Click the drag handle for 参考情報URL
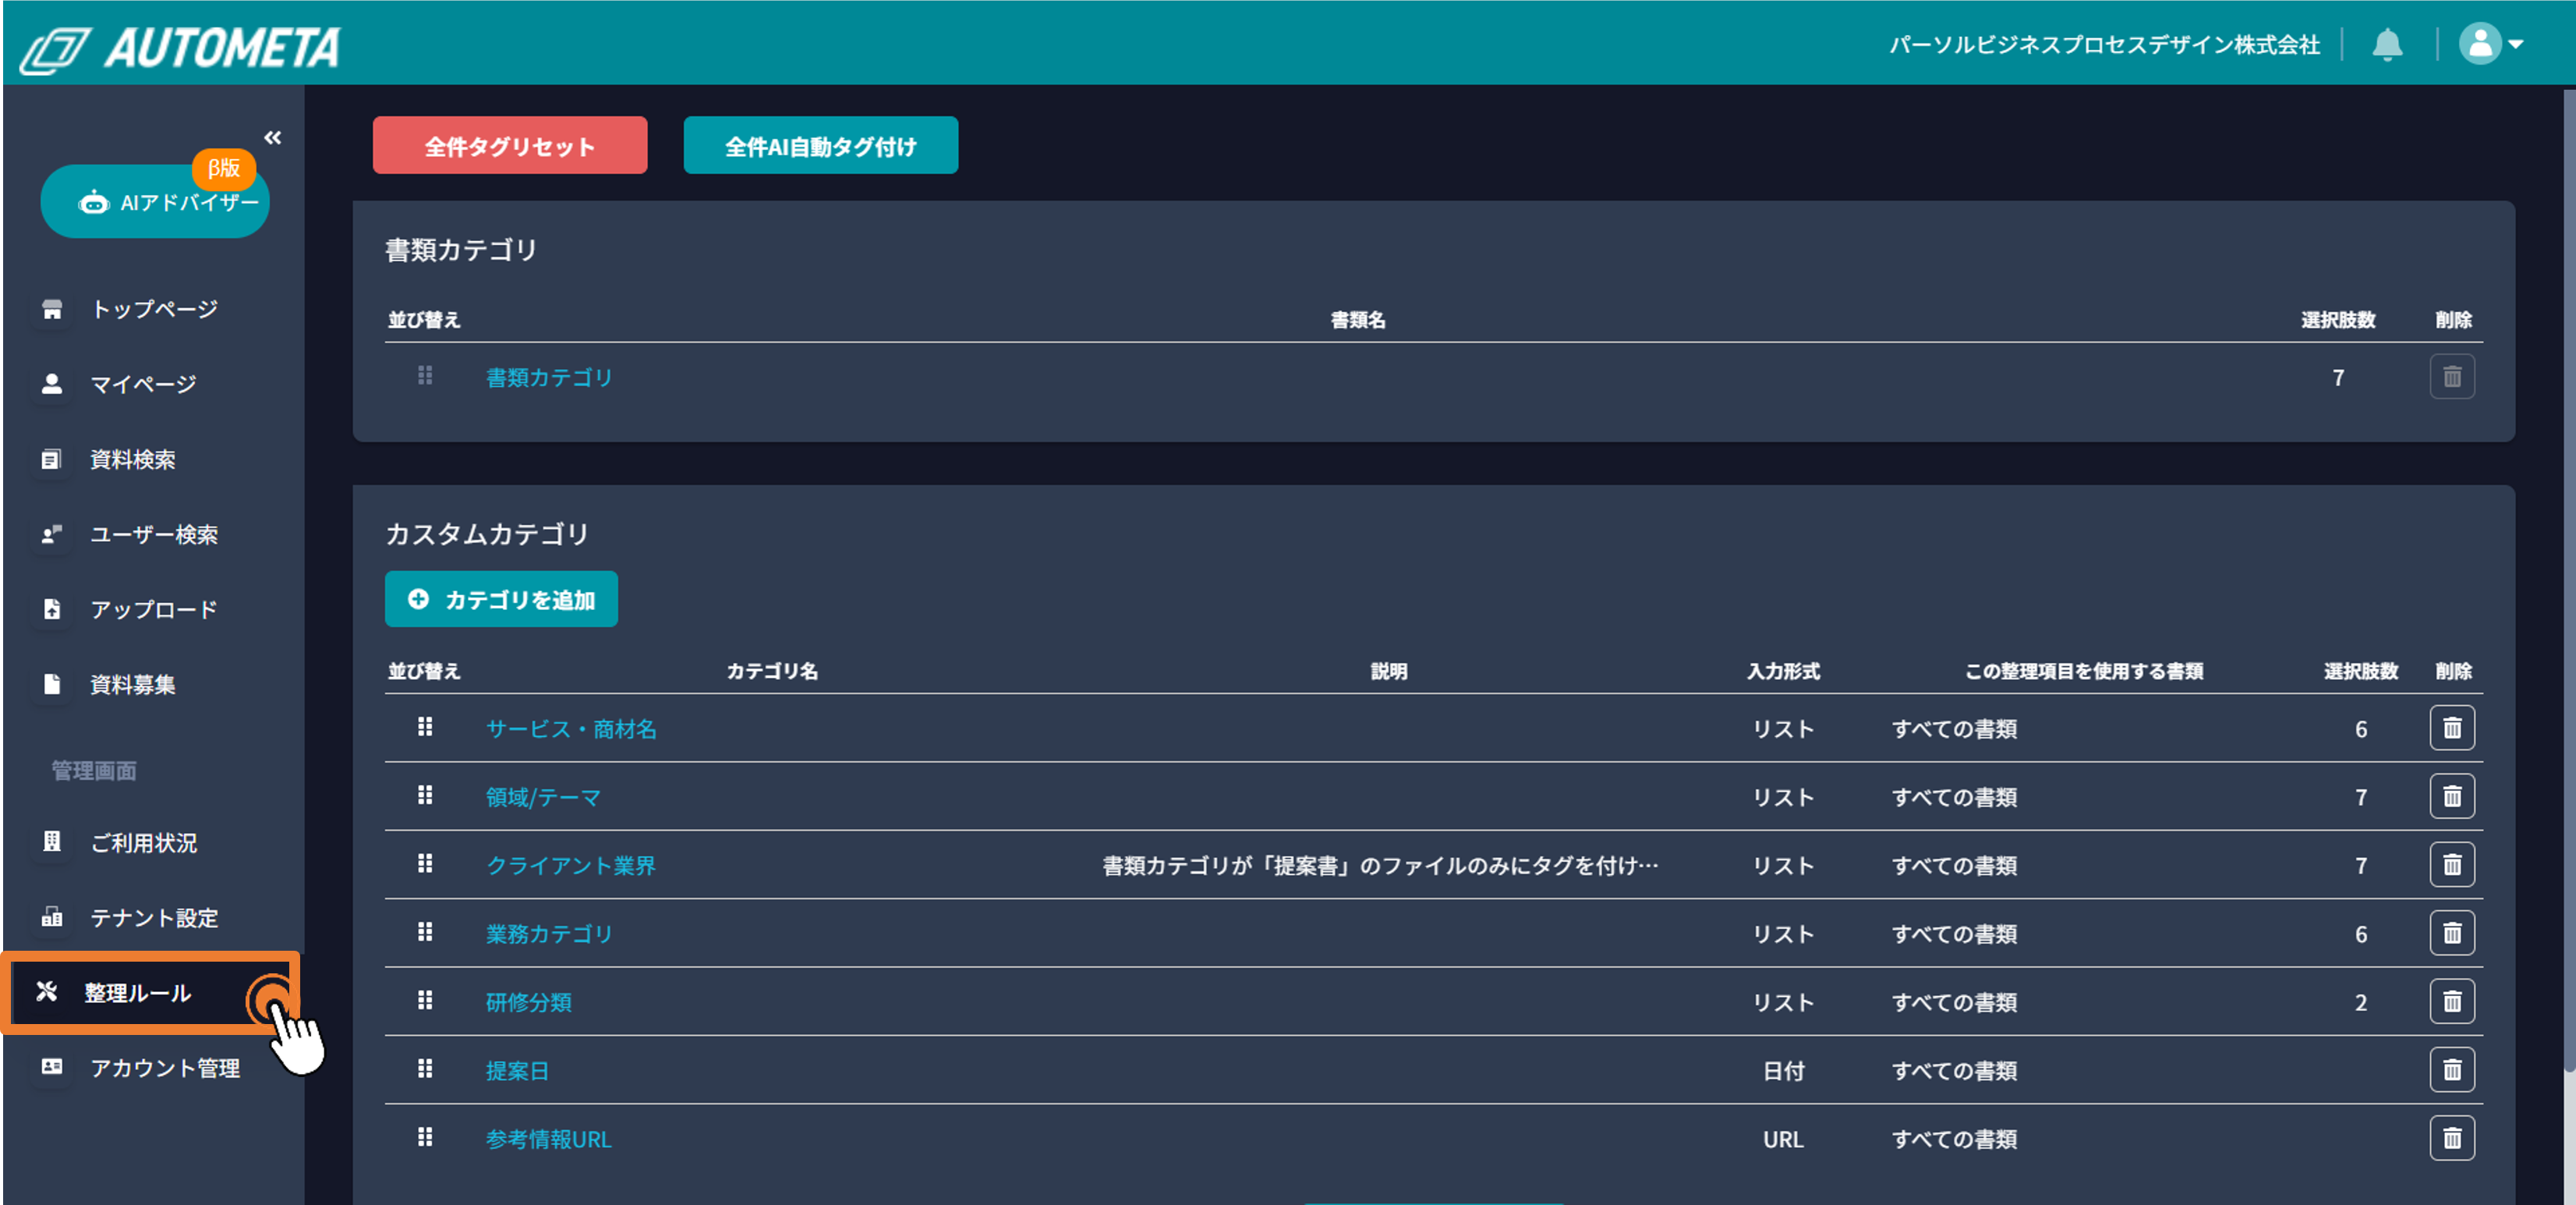Viewport: 2576px width, 1205px height. click(425, 1136)
